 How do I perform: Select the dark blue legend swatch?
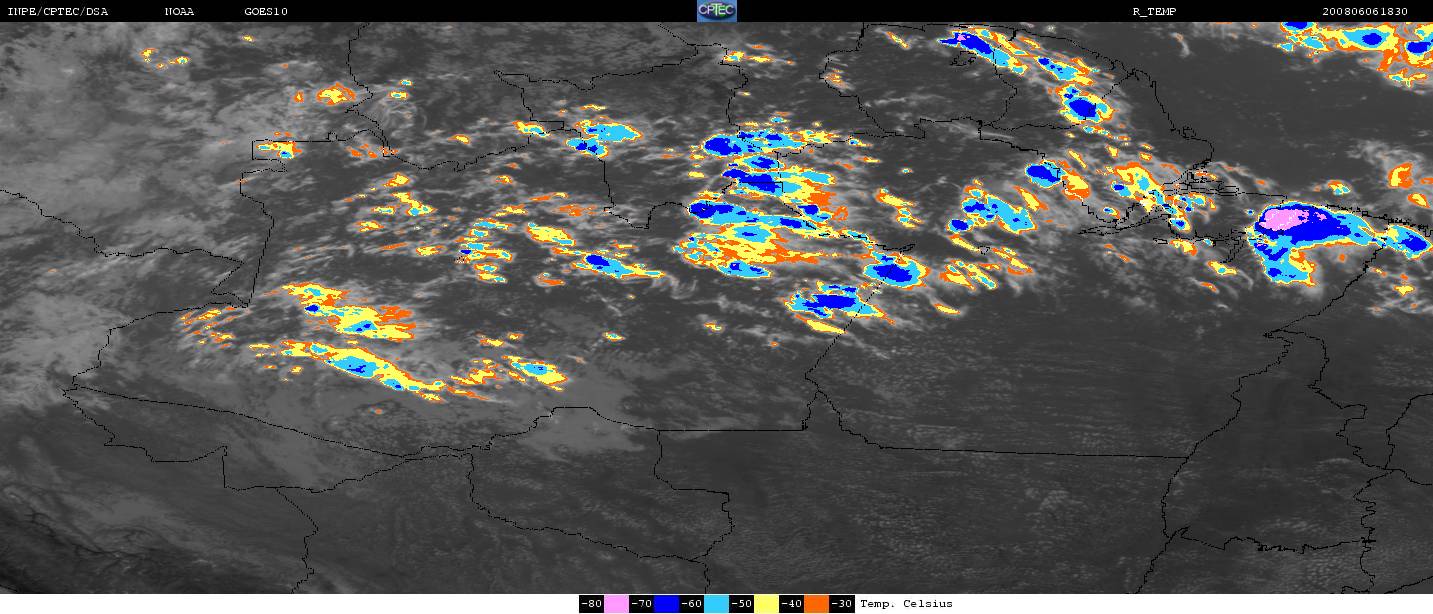point(666,604)
